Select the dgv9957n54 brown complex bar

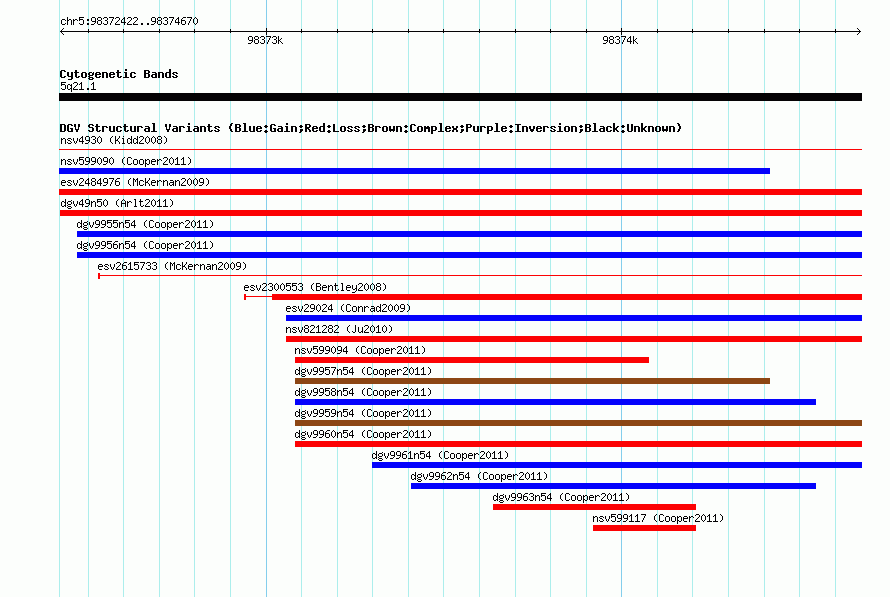tap(532, 381)
